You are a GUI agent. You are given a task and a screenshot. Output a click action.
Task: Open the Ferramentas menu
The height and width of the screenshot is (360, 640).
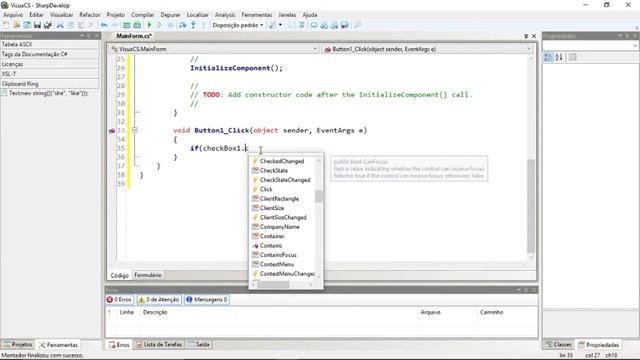coord(257,15)
